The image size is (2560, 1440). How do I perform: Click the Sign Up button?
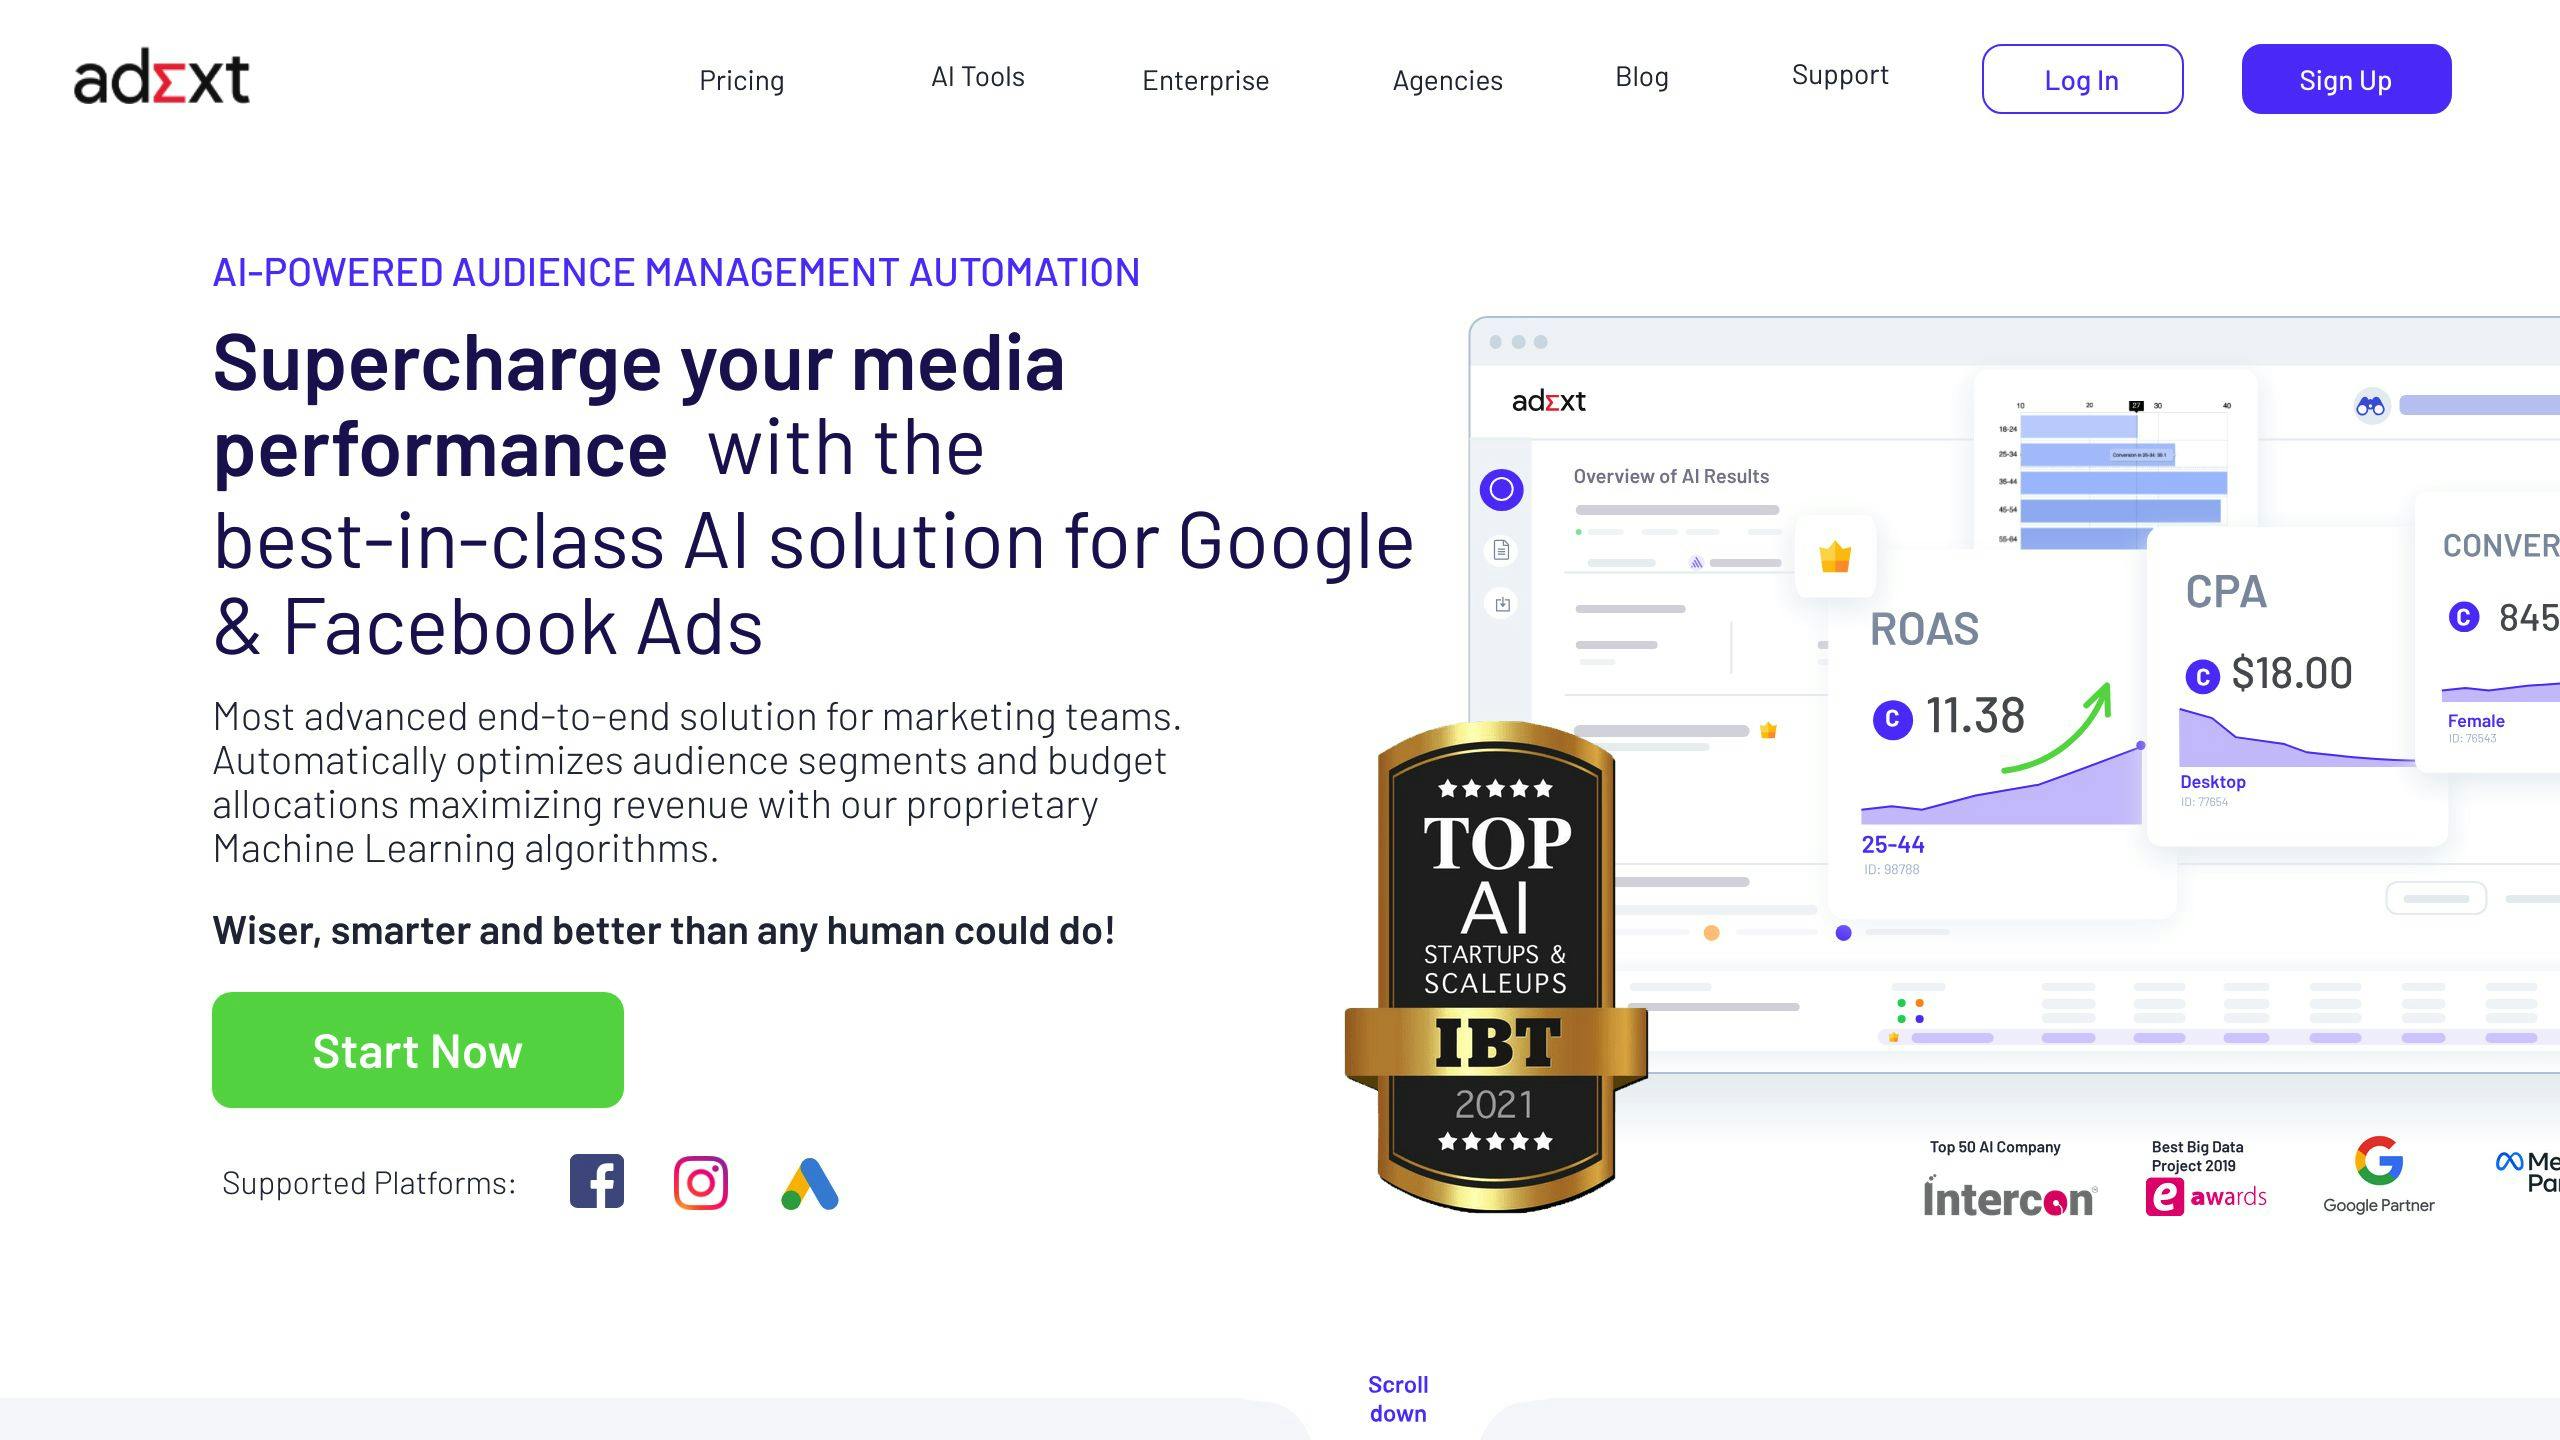coord(2345,79)
